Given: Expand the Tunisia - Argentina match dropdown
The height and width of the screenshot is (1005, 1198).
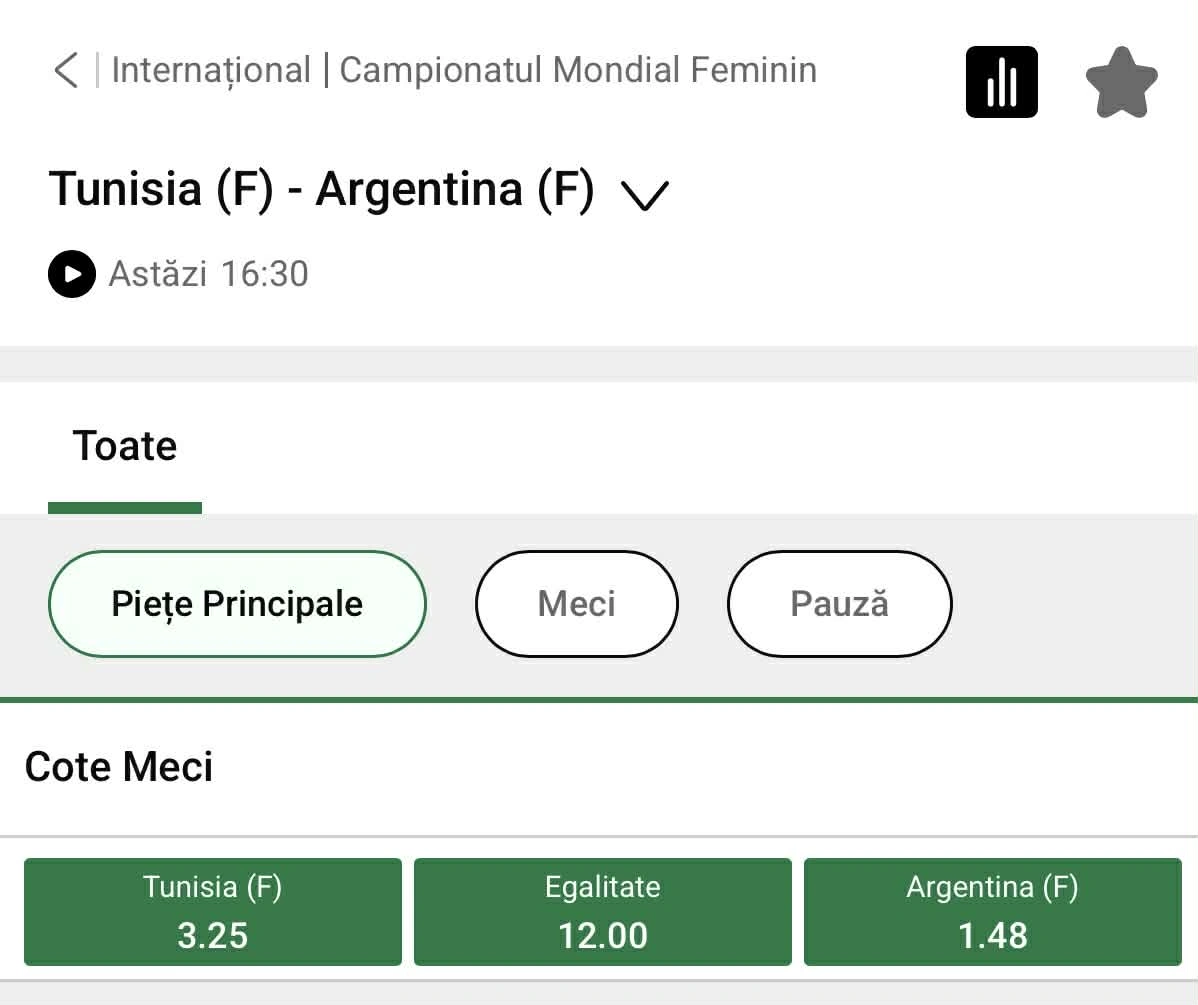Looking at the screenshot, I should (x=645, y=194).
